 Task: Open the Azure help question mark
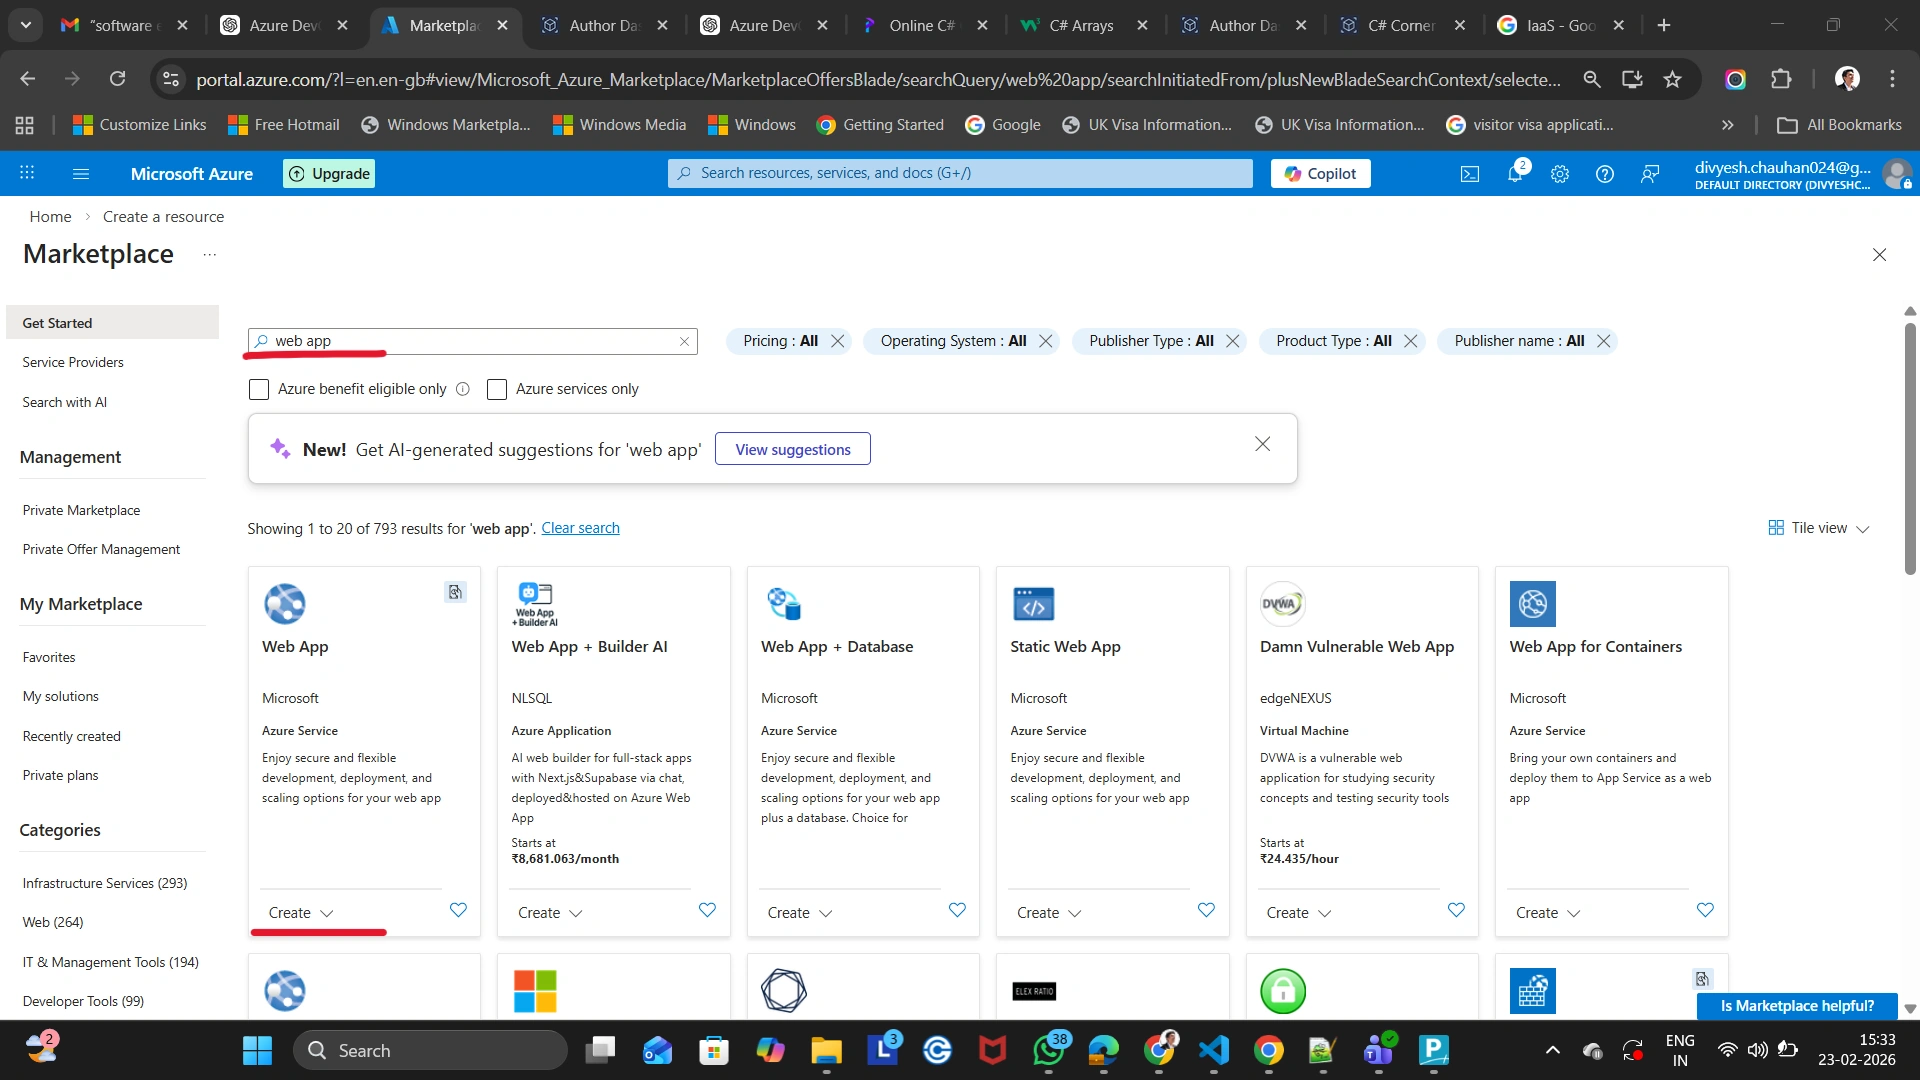pos(1605,174)
